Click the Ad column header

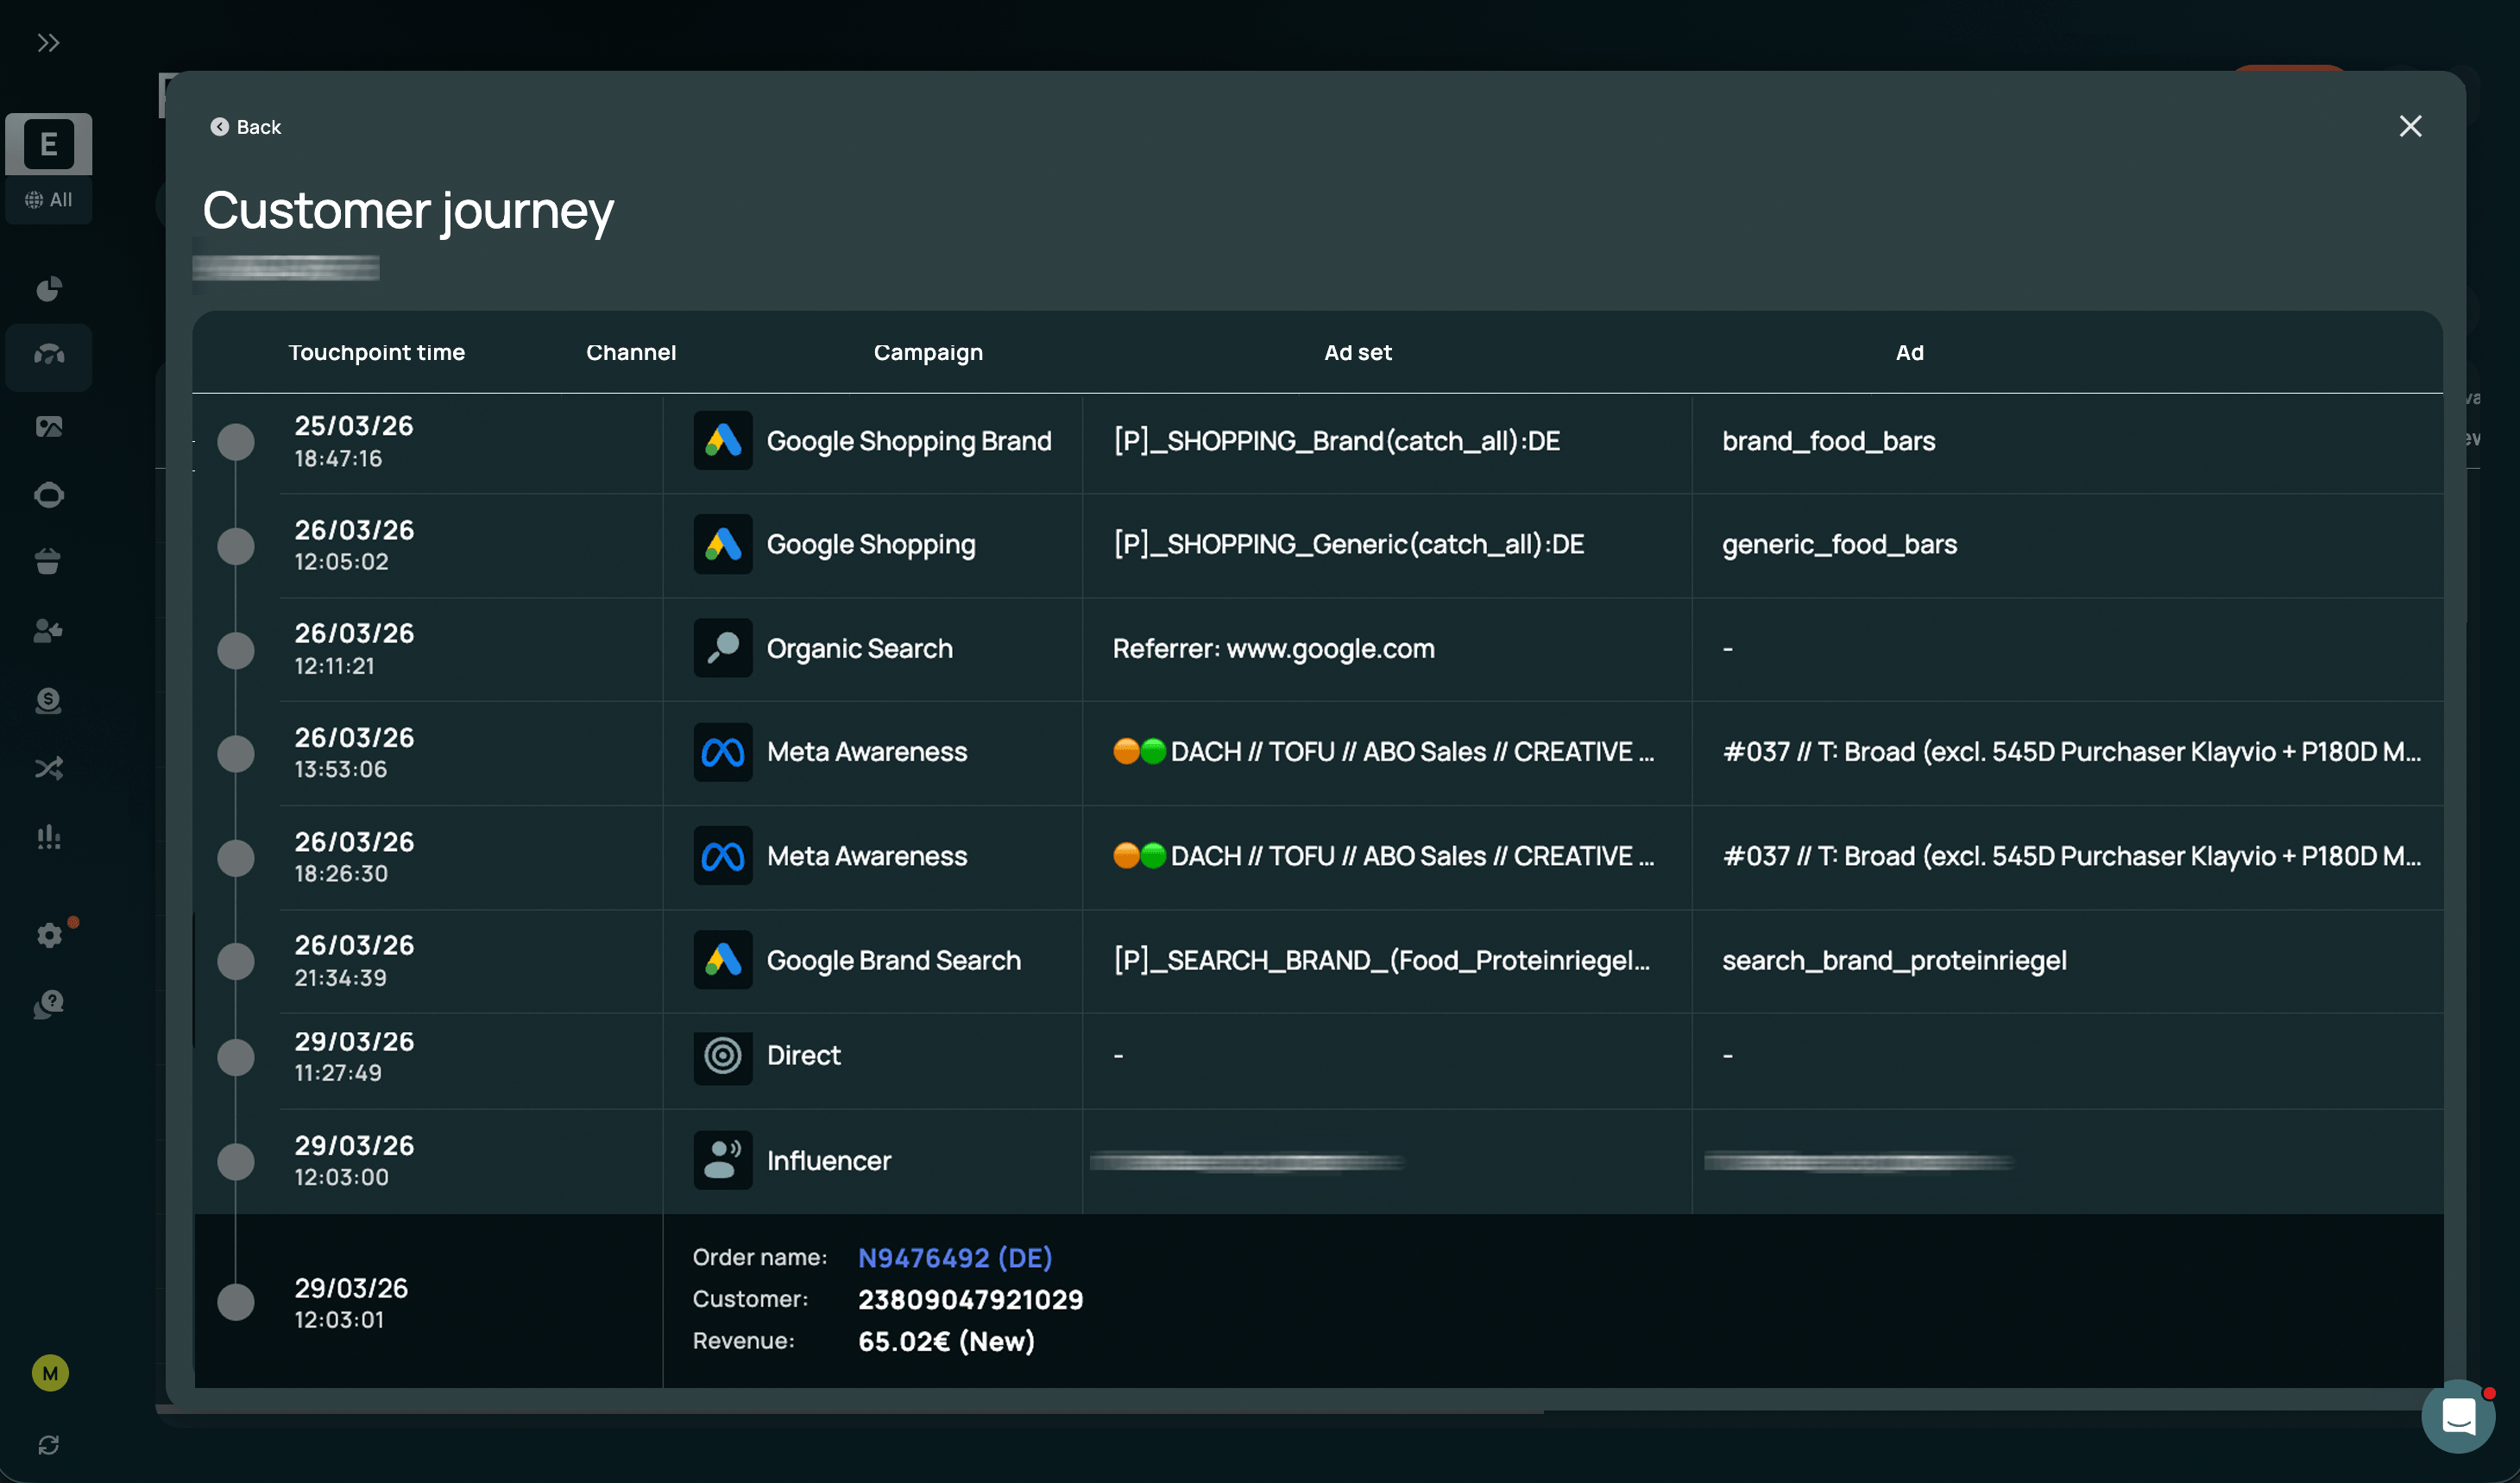[1910, 352]
